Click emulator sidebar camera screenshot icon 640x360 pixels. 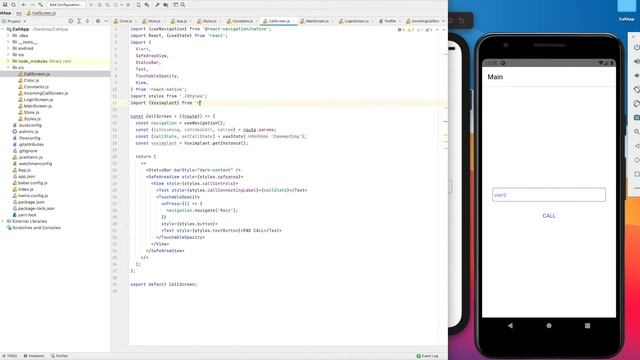coord(637,118)
